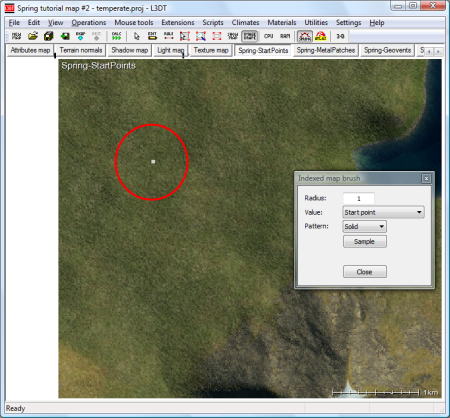Switch to the Terrain normals tab
The height and width of the screenshot is (418, 450).
point(81,50)
